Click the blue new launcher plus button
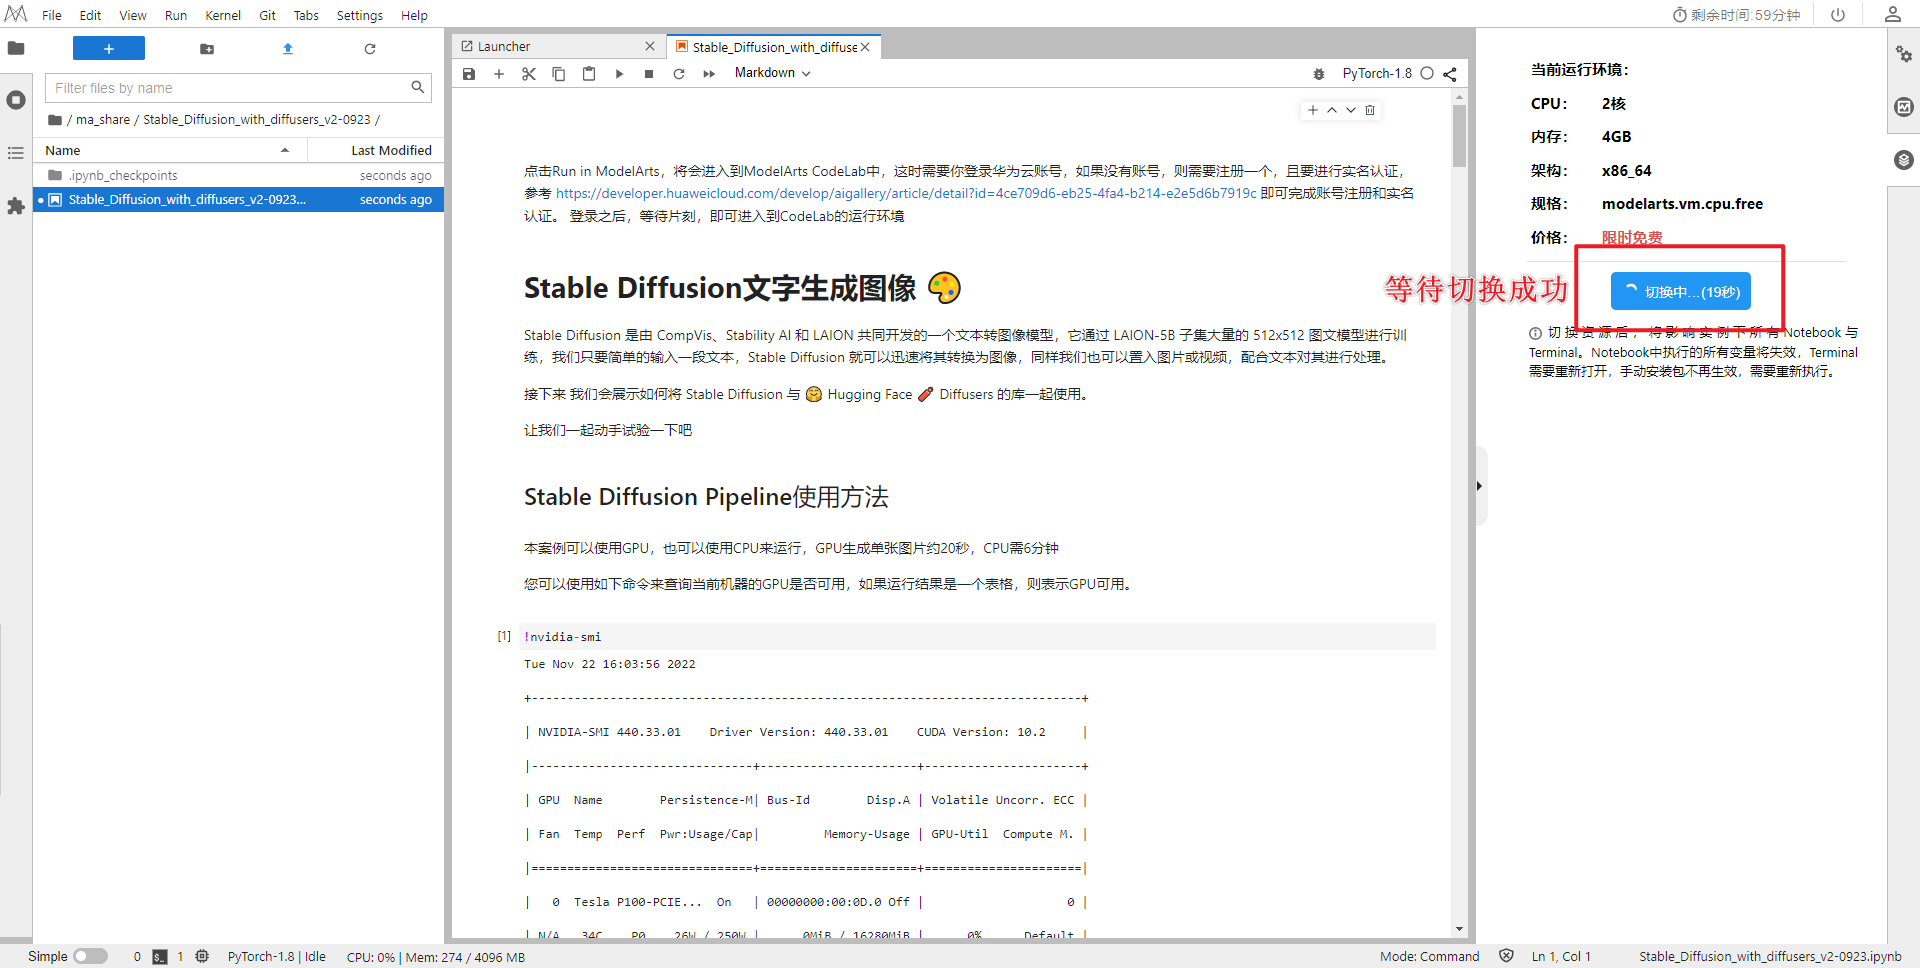The height and width of the screenshot is (968, 1920). (x=109, y=48)
